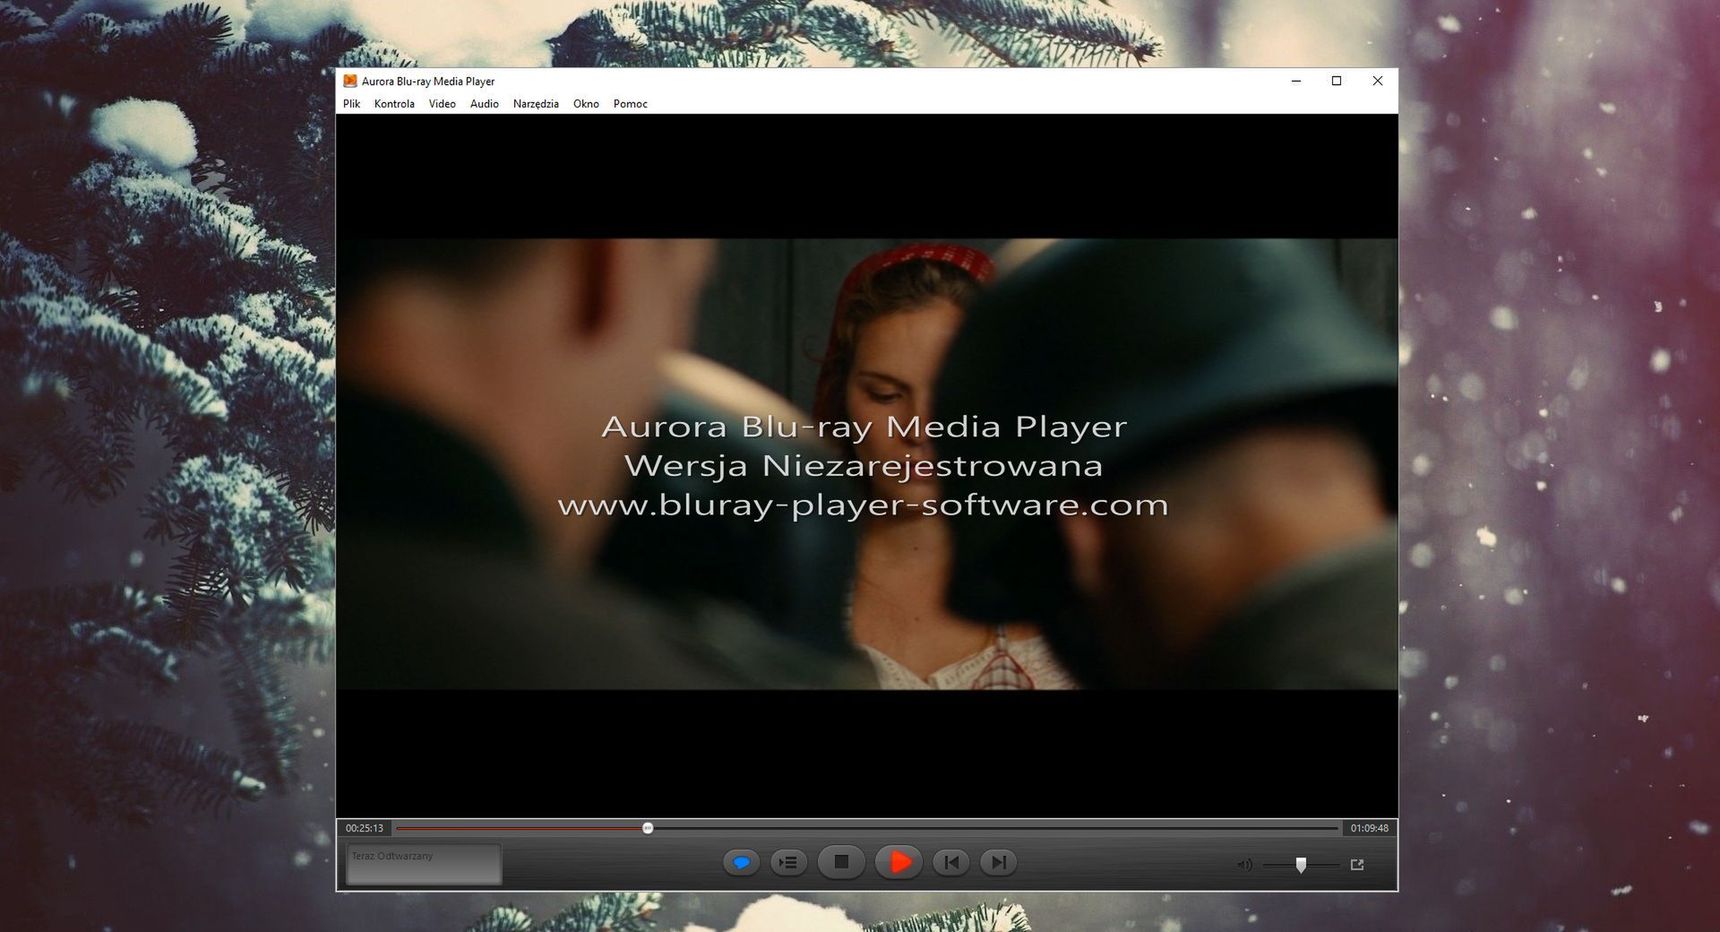Open the Okno menu

click(x=586, y=104)
